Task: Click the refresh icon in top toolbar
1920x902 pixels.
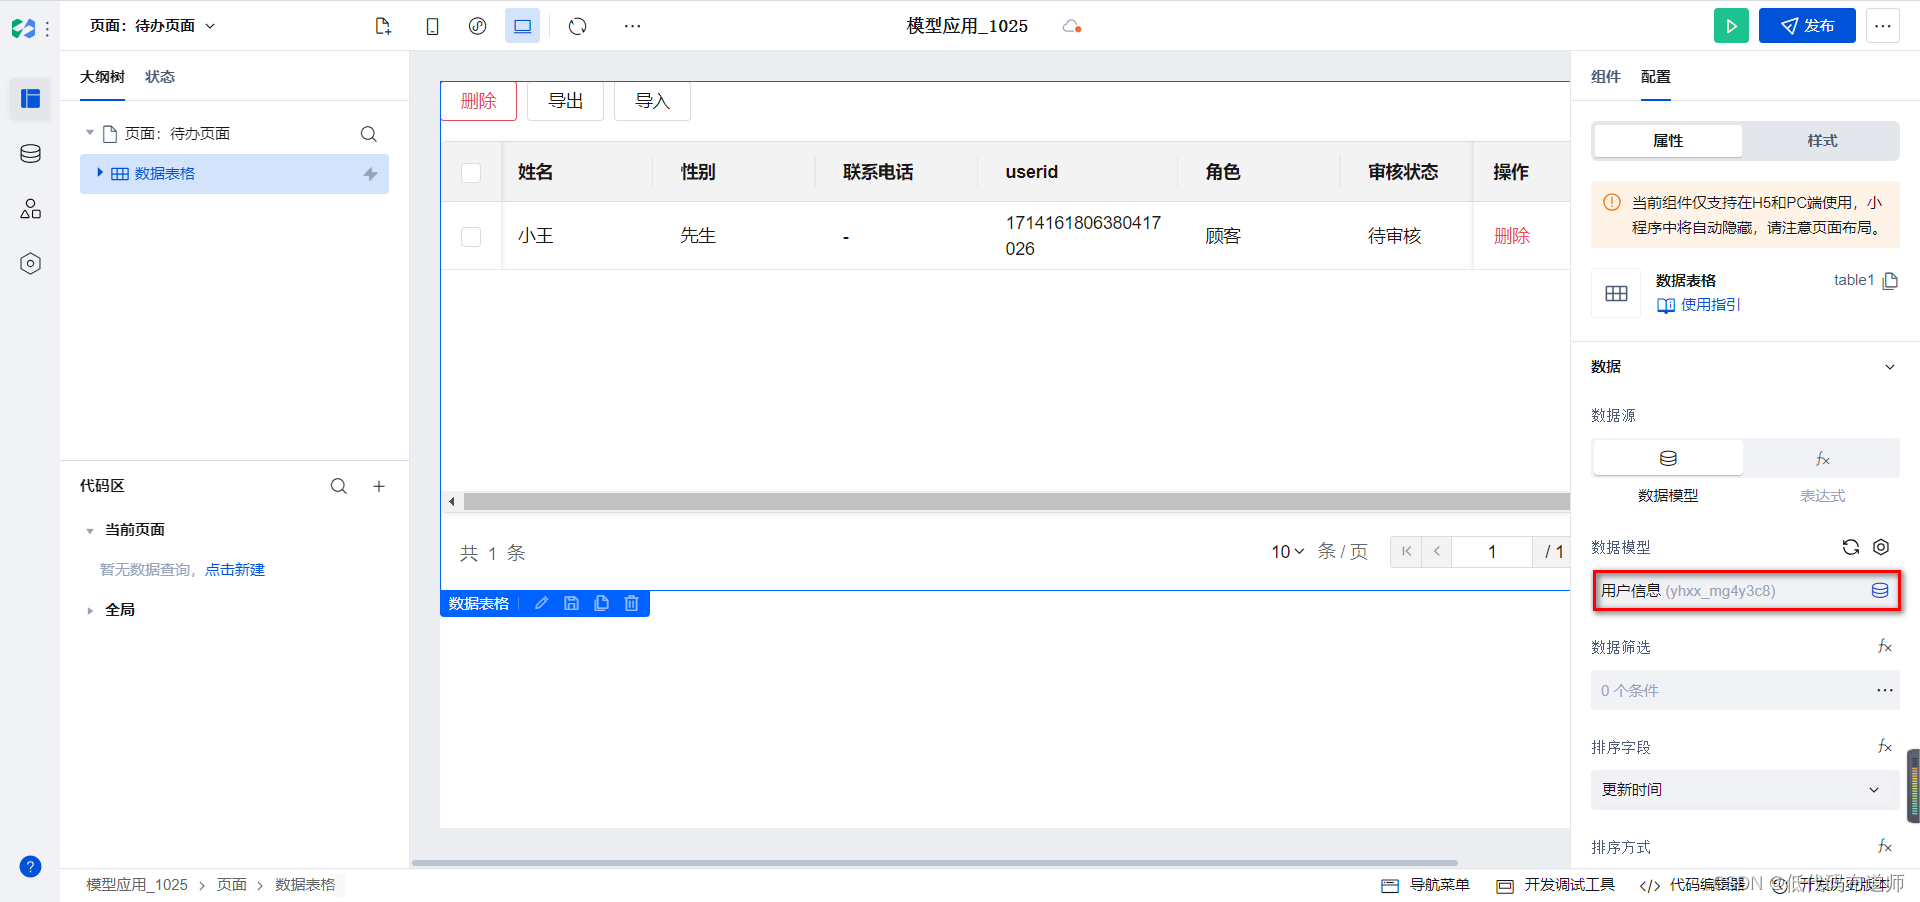Action: (x=578, y=26)
